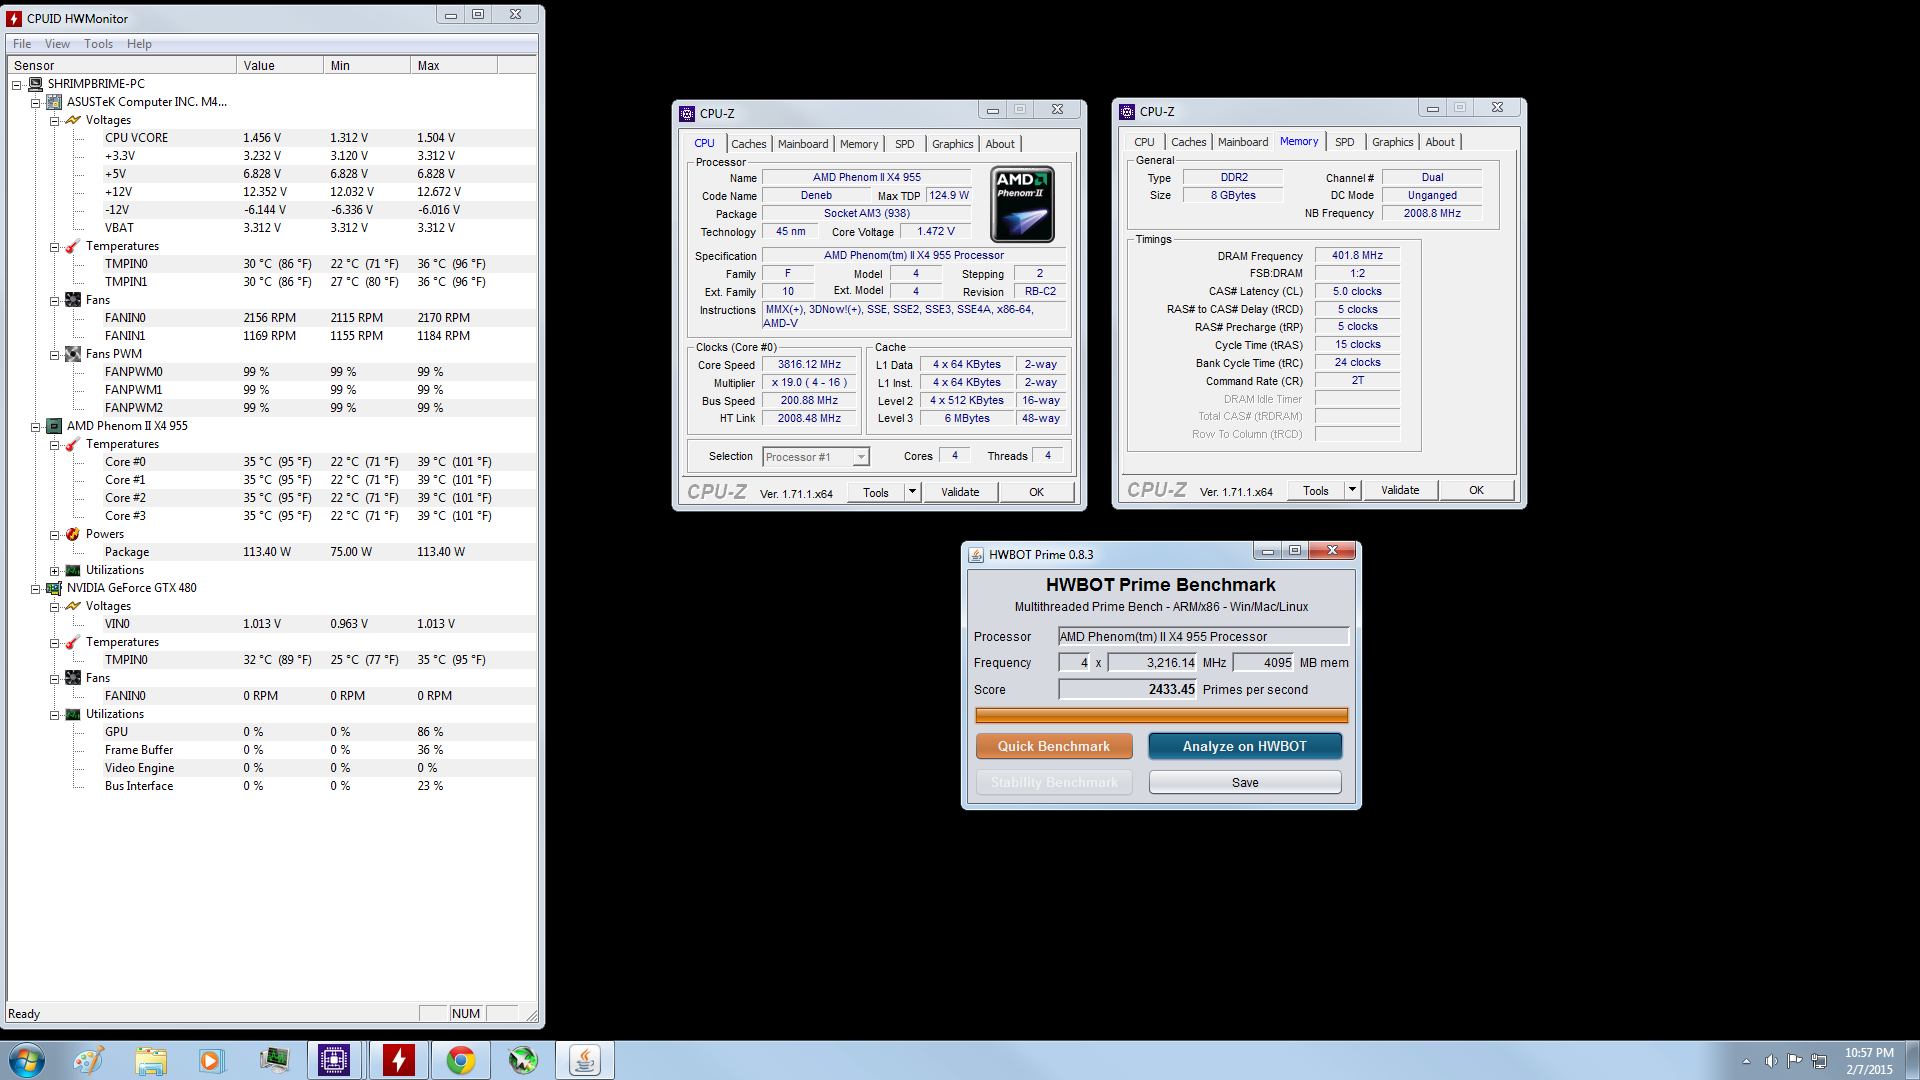Click the AMD Phenom II logo in CPU-Z
1920x1080 pixels.
(x=1022, y=205)
